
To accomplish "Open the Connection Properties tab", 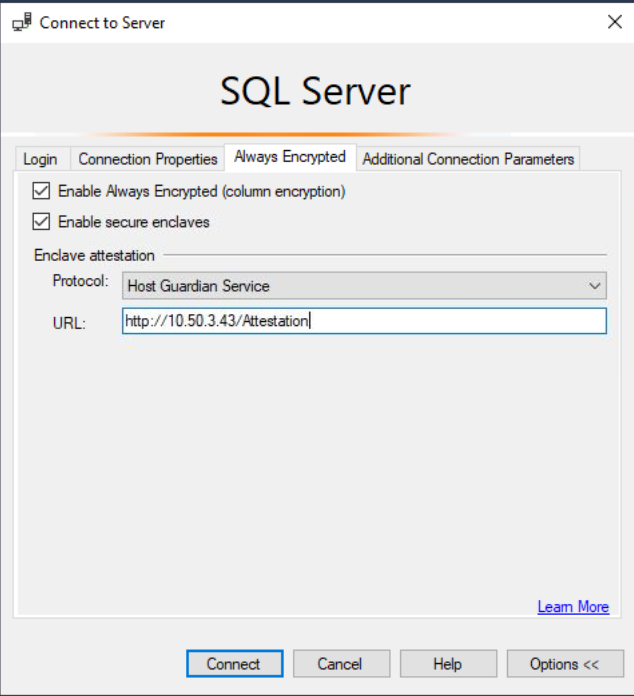I will tap(148, 159).
